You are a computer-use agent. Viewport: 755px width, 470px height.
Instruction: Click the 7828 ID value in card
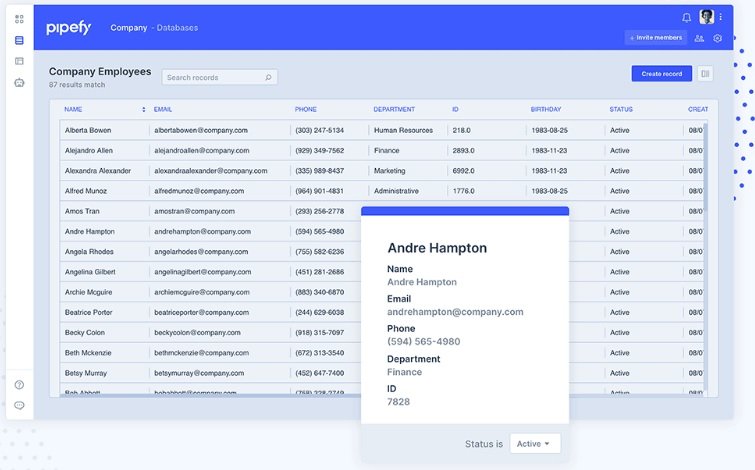click(x=398, y=402)
